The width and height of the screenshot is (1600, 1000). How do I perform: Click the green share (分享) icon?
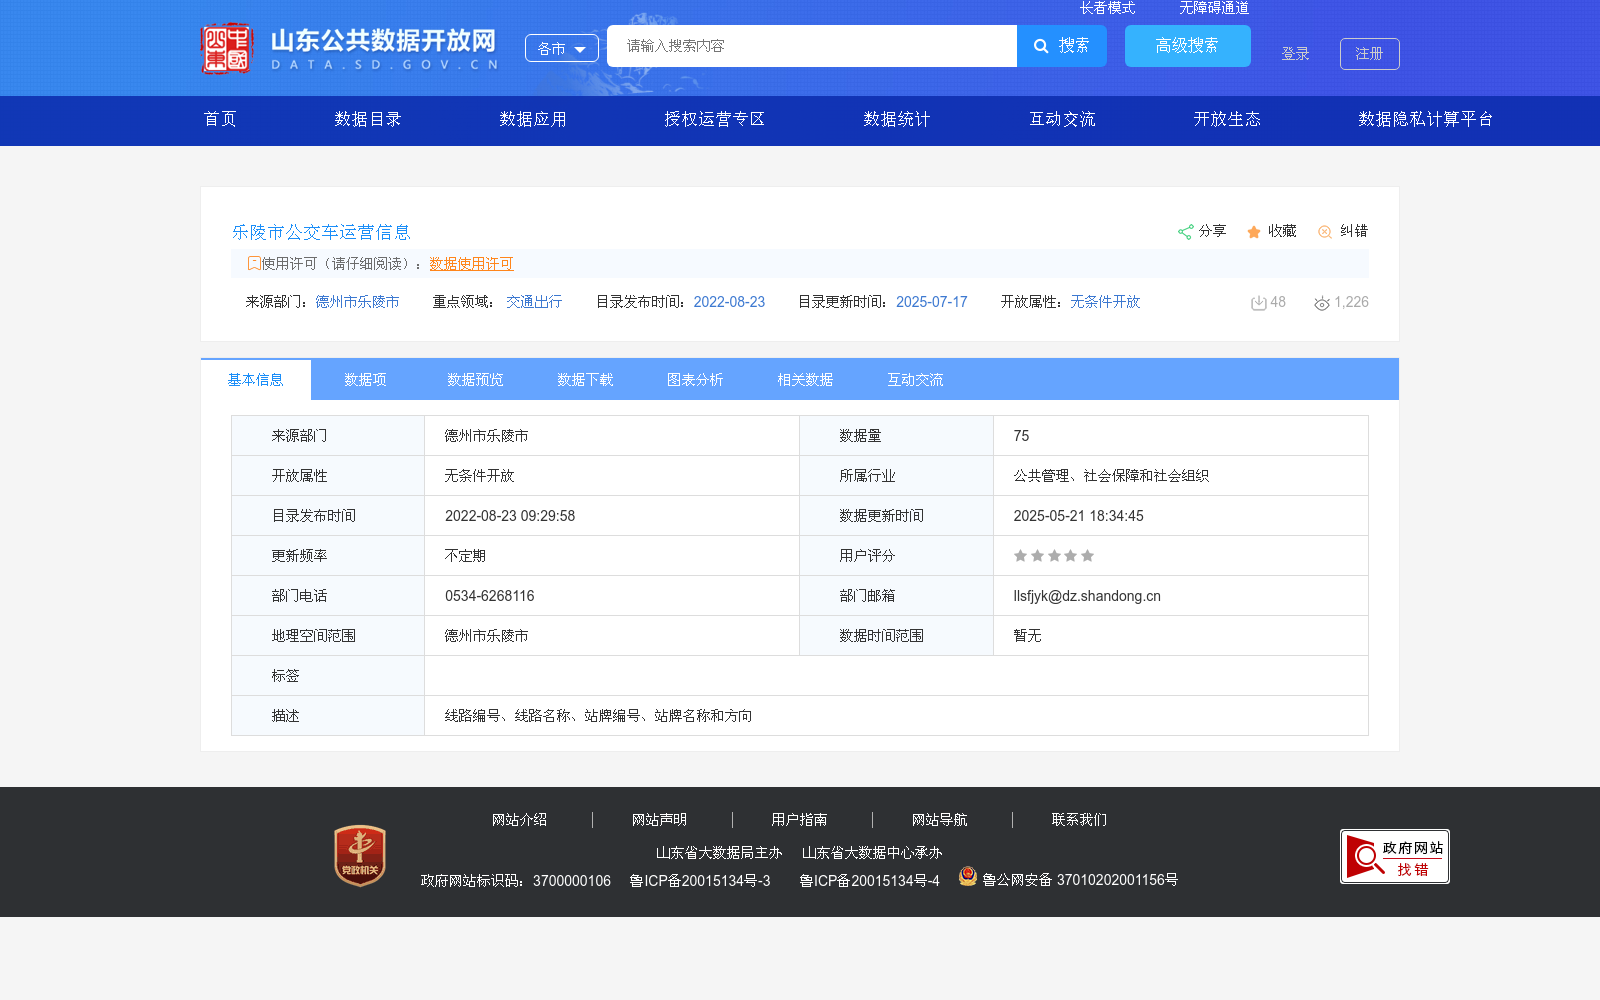1186,231
